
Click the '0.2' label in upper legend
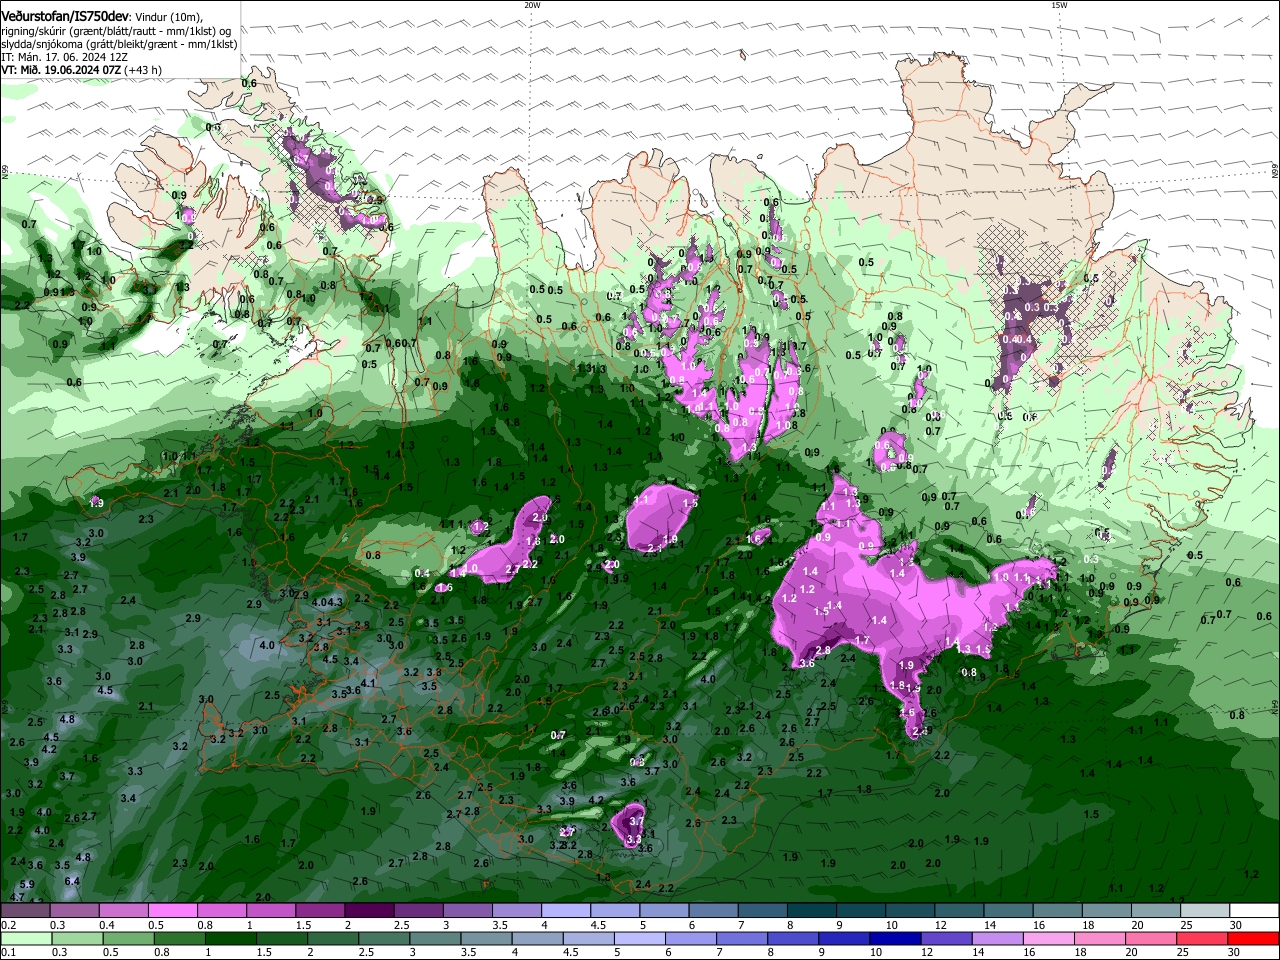click(8, 925)
